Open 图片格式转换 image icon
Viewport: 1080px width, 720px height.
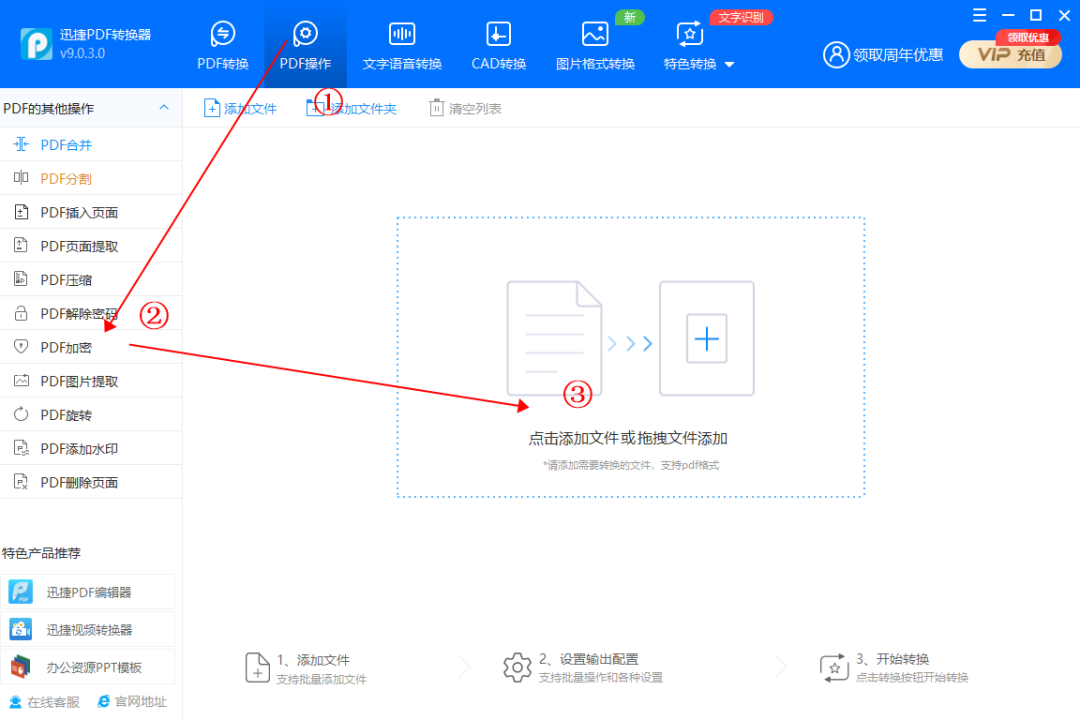(594, 34)
